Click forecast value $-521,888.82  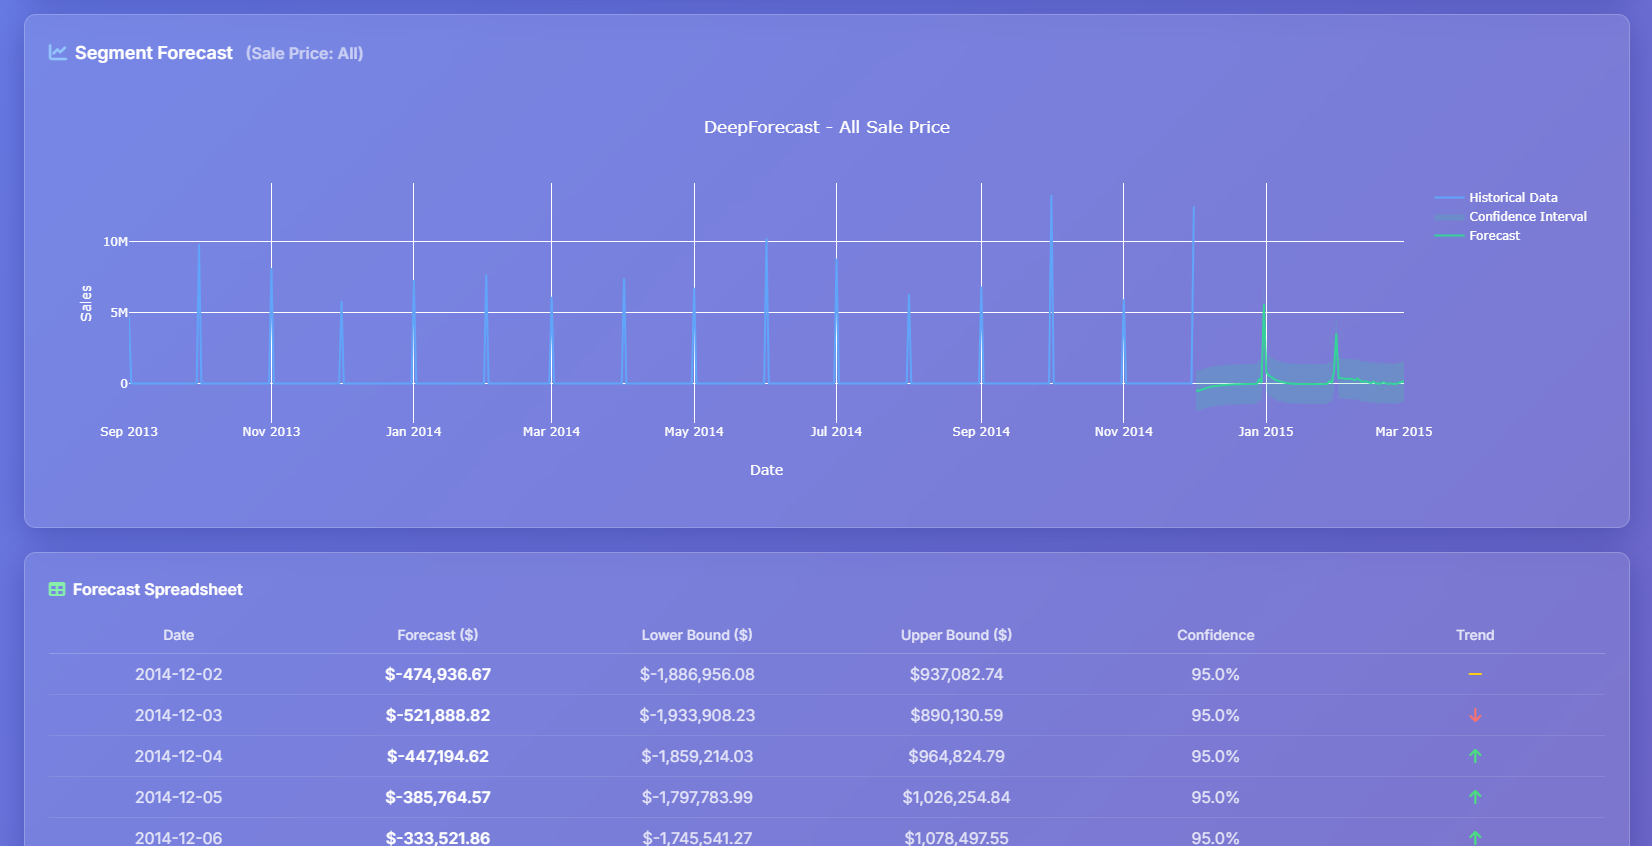click(437, 716)
